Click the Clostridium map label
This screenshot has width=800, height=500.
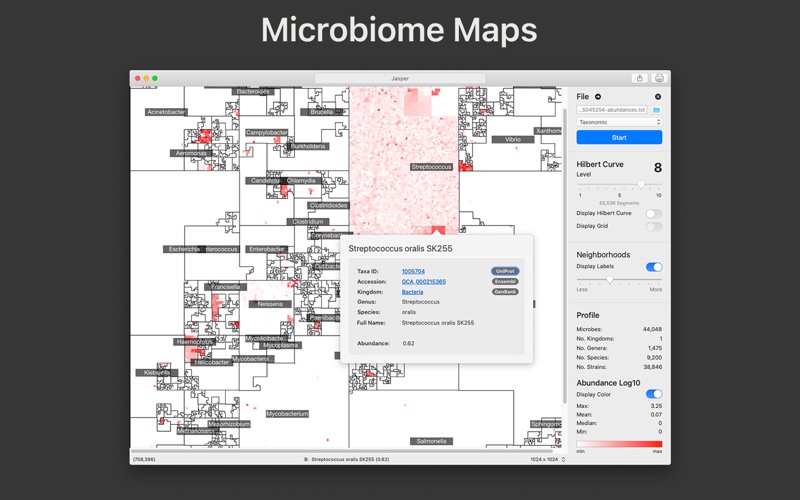[308, 221]
